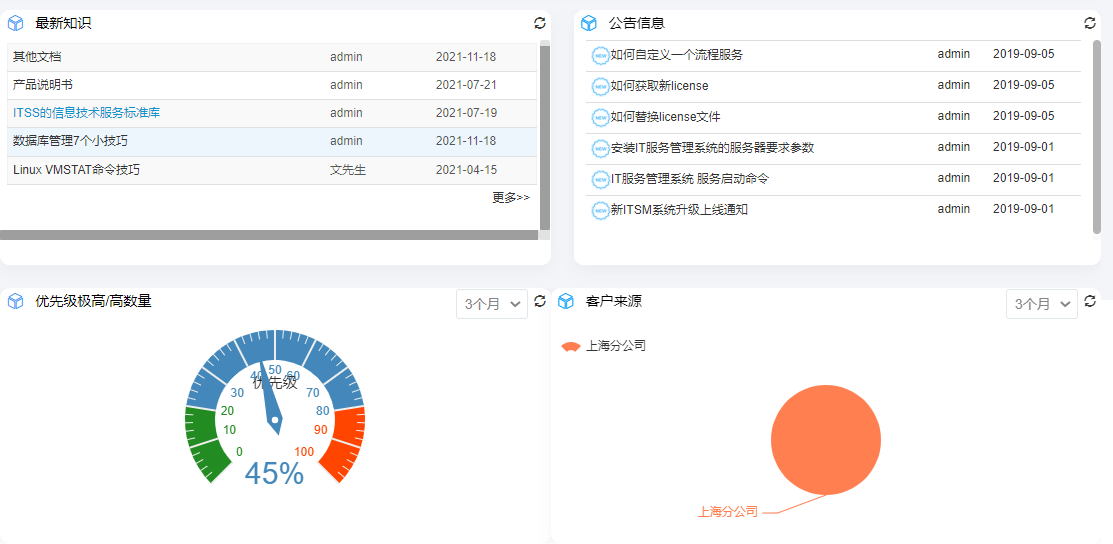Open the ITSS的信息技术服务标准库 link
Image resolution: width=1113 pixels, height=544 pixels.
pos(86,113)
